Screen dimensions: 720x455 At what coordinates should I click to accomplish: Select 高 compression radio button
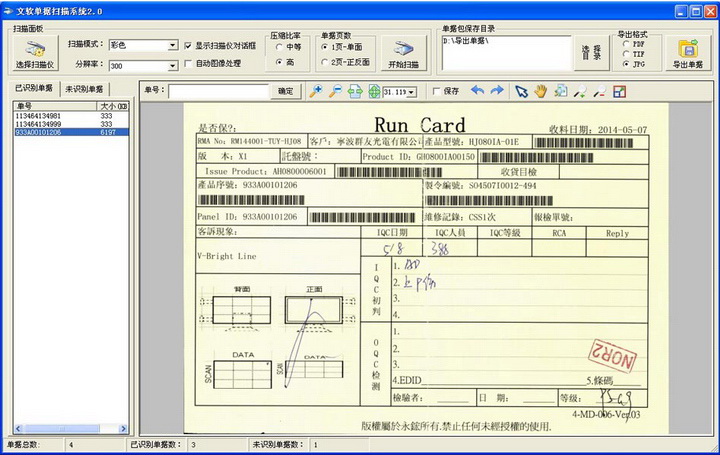click(x=279, y=62)
